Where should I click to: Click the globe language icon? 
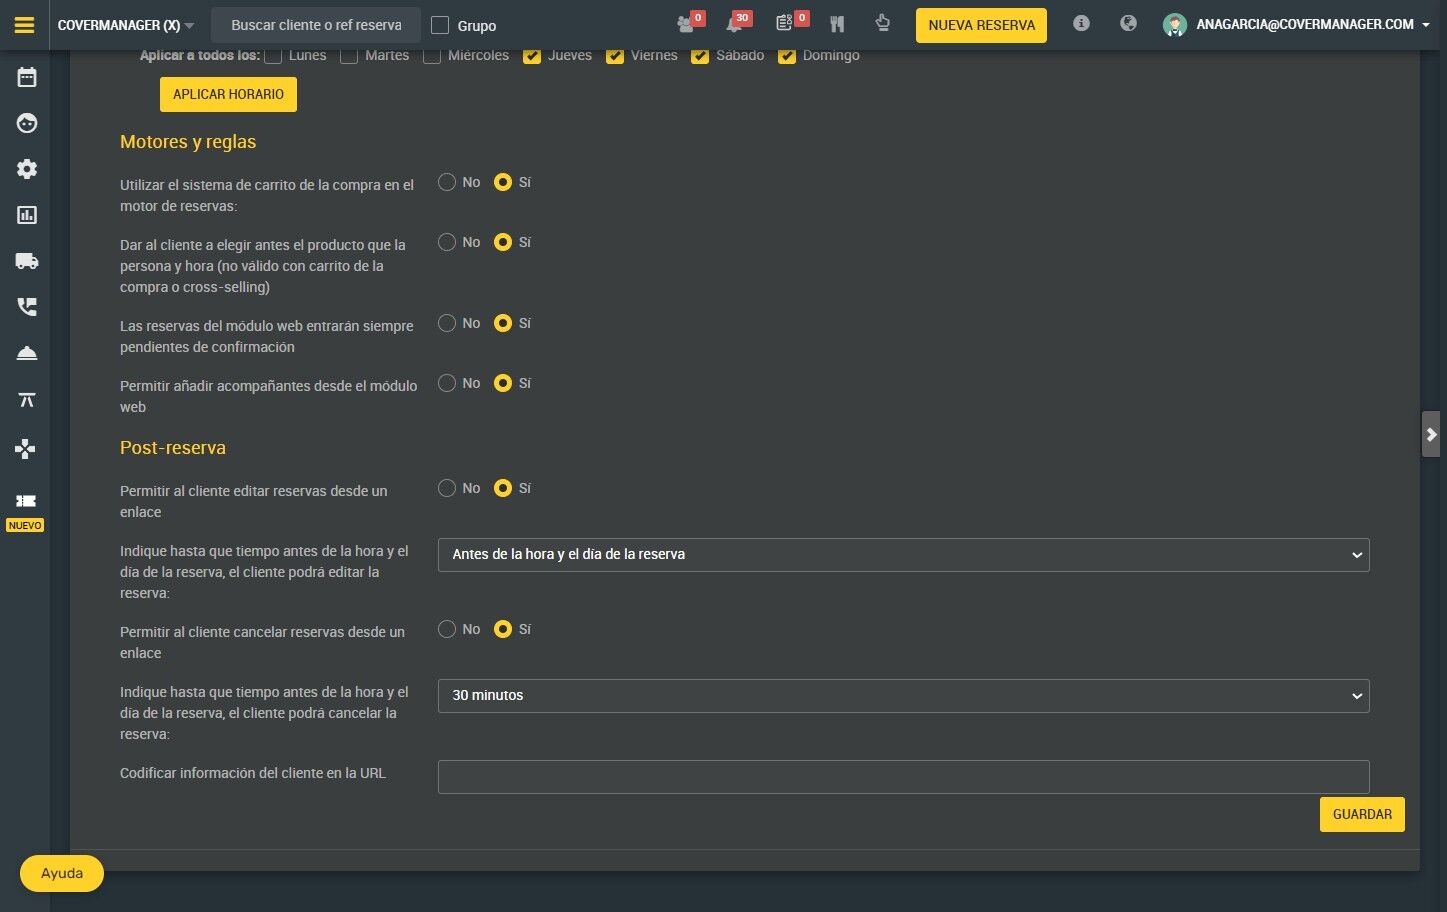tap(1128, 23)
